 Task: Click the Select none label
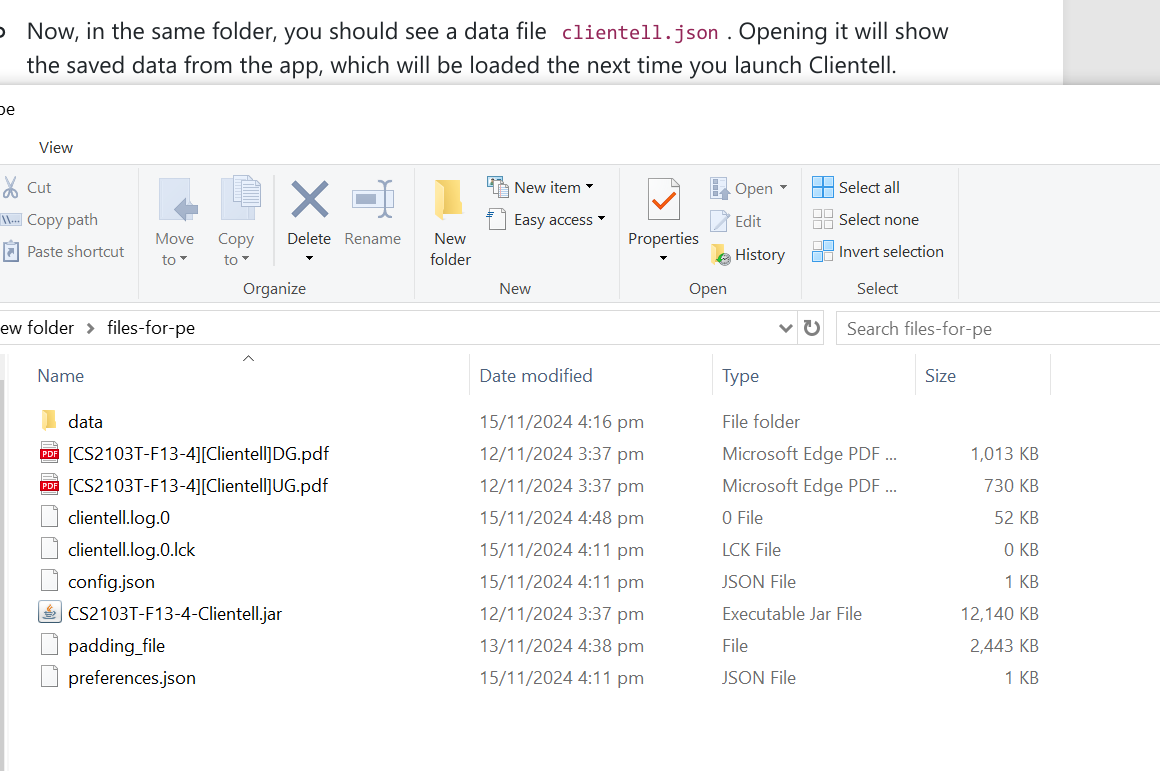pyautogui.click(x=879, y=219)
